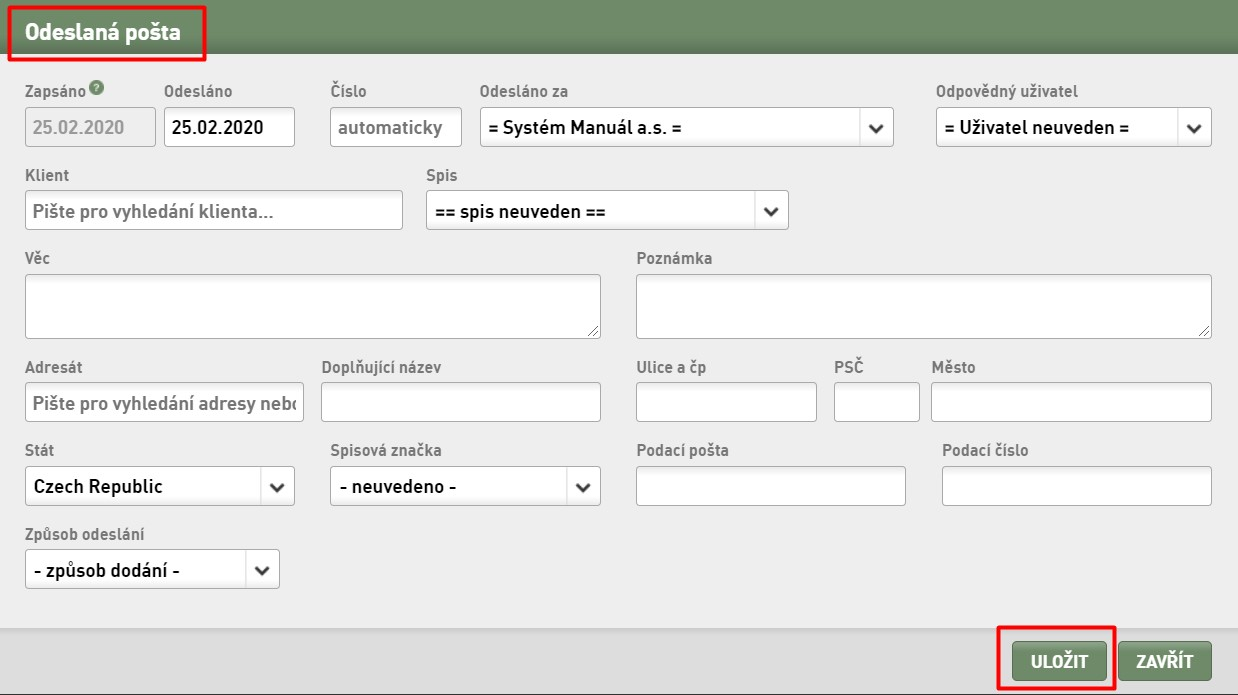
Task: Click the Ulice a čp field
Action: coord(726,402)
